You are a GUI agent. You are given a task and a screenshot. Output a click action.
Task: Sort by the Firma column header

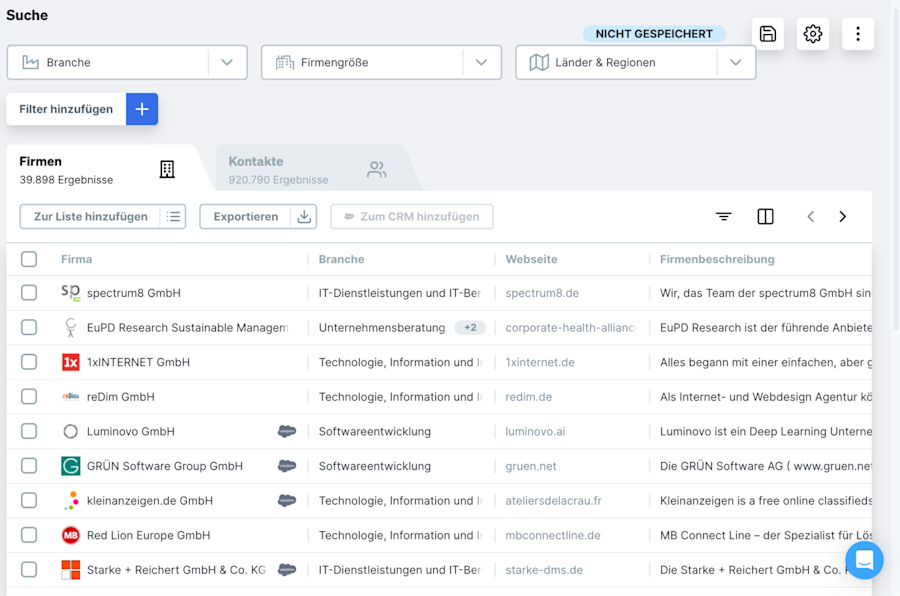(76, 259)
